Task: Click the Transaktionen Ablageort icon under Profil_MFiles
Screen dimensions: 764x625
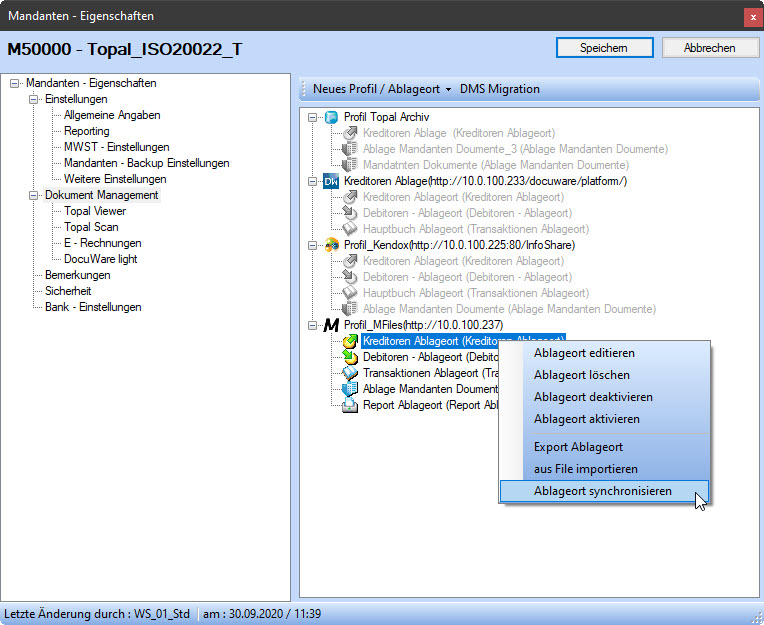Action: [350, 373]
